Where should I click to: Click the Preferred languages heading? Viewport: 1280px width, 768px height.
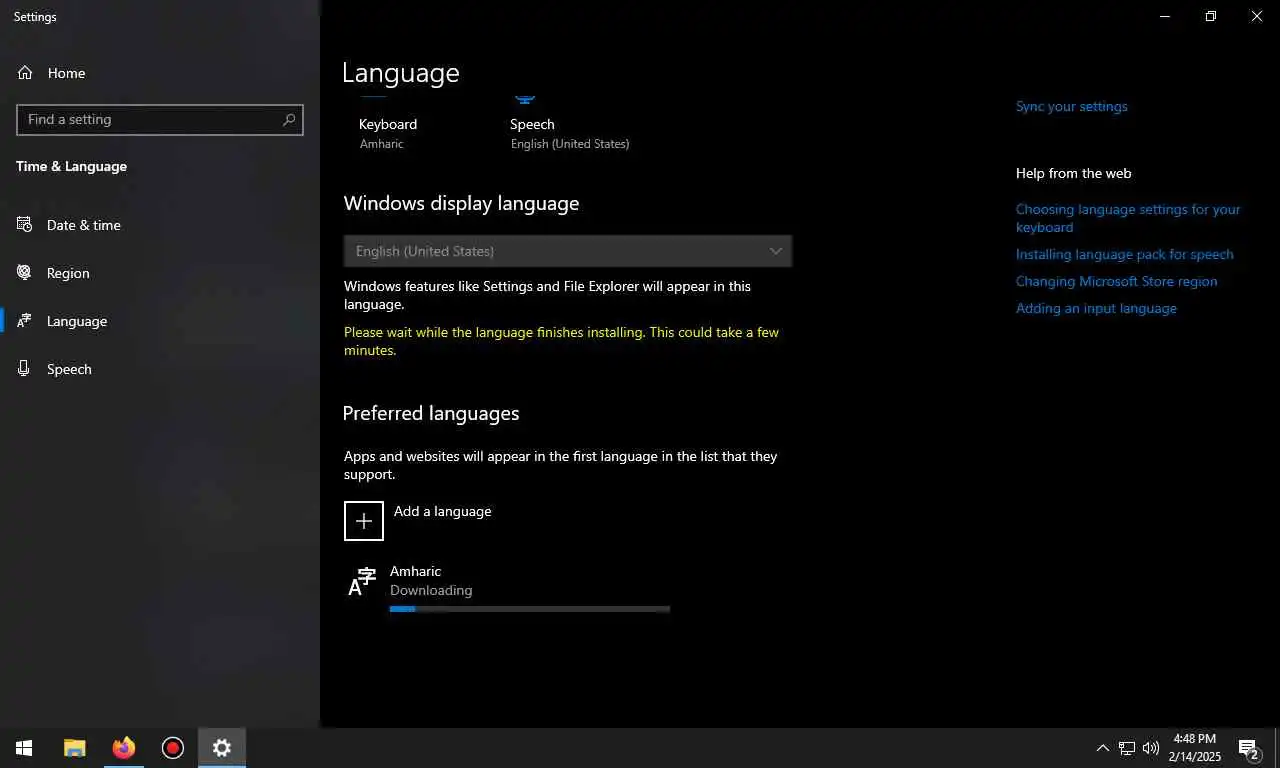pos(431,413)
